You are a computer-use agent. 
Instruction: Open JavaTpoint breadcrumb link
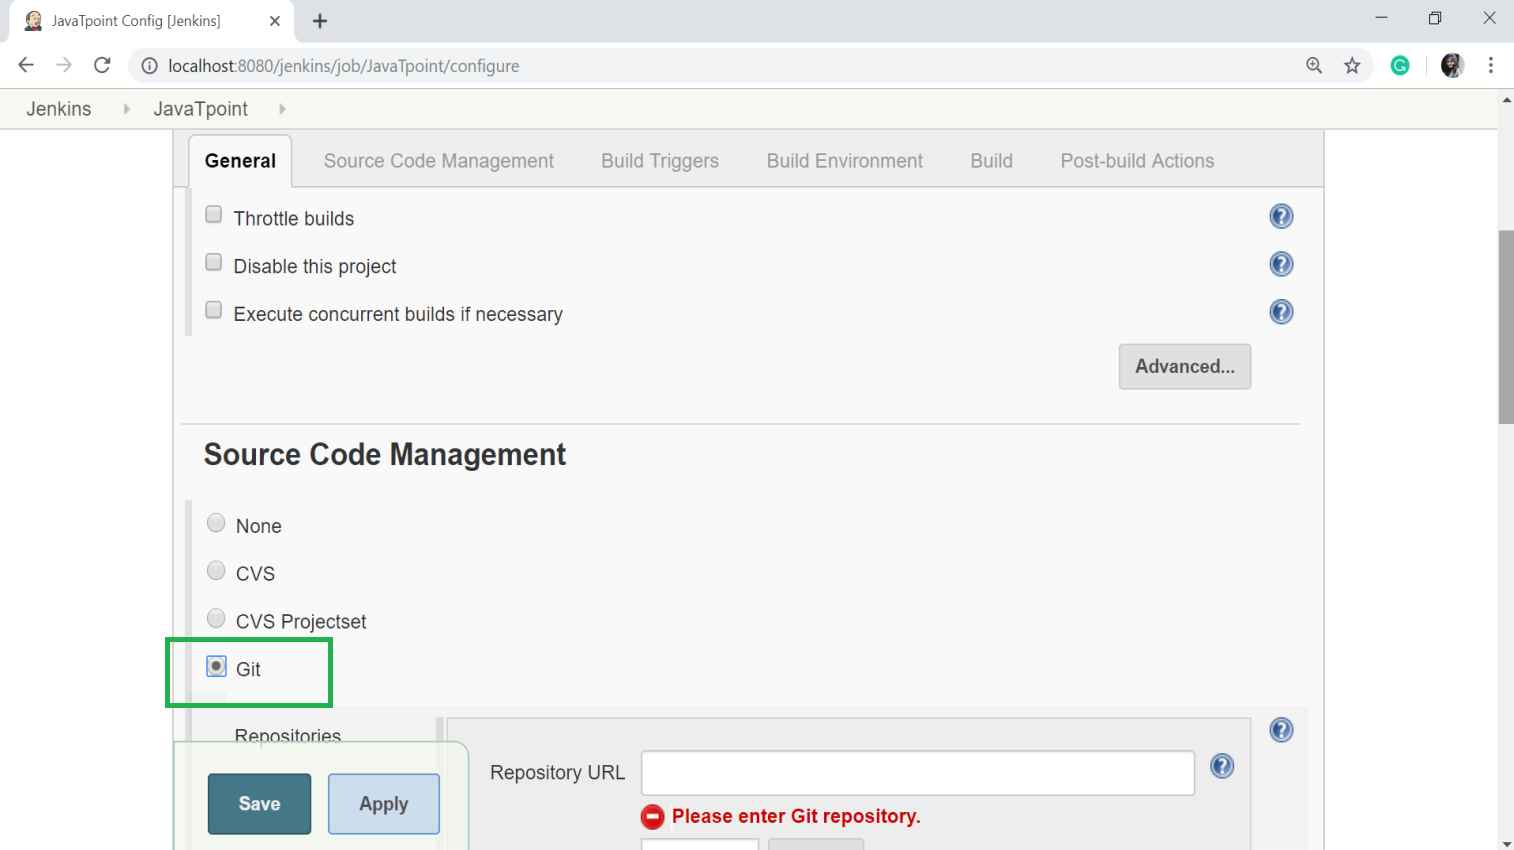(200, 109)
